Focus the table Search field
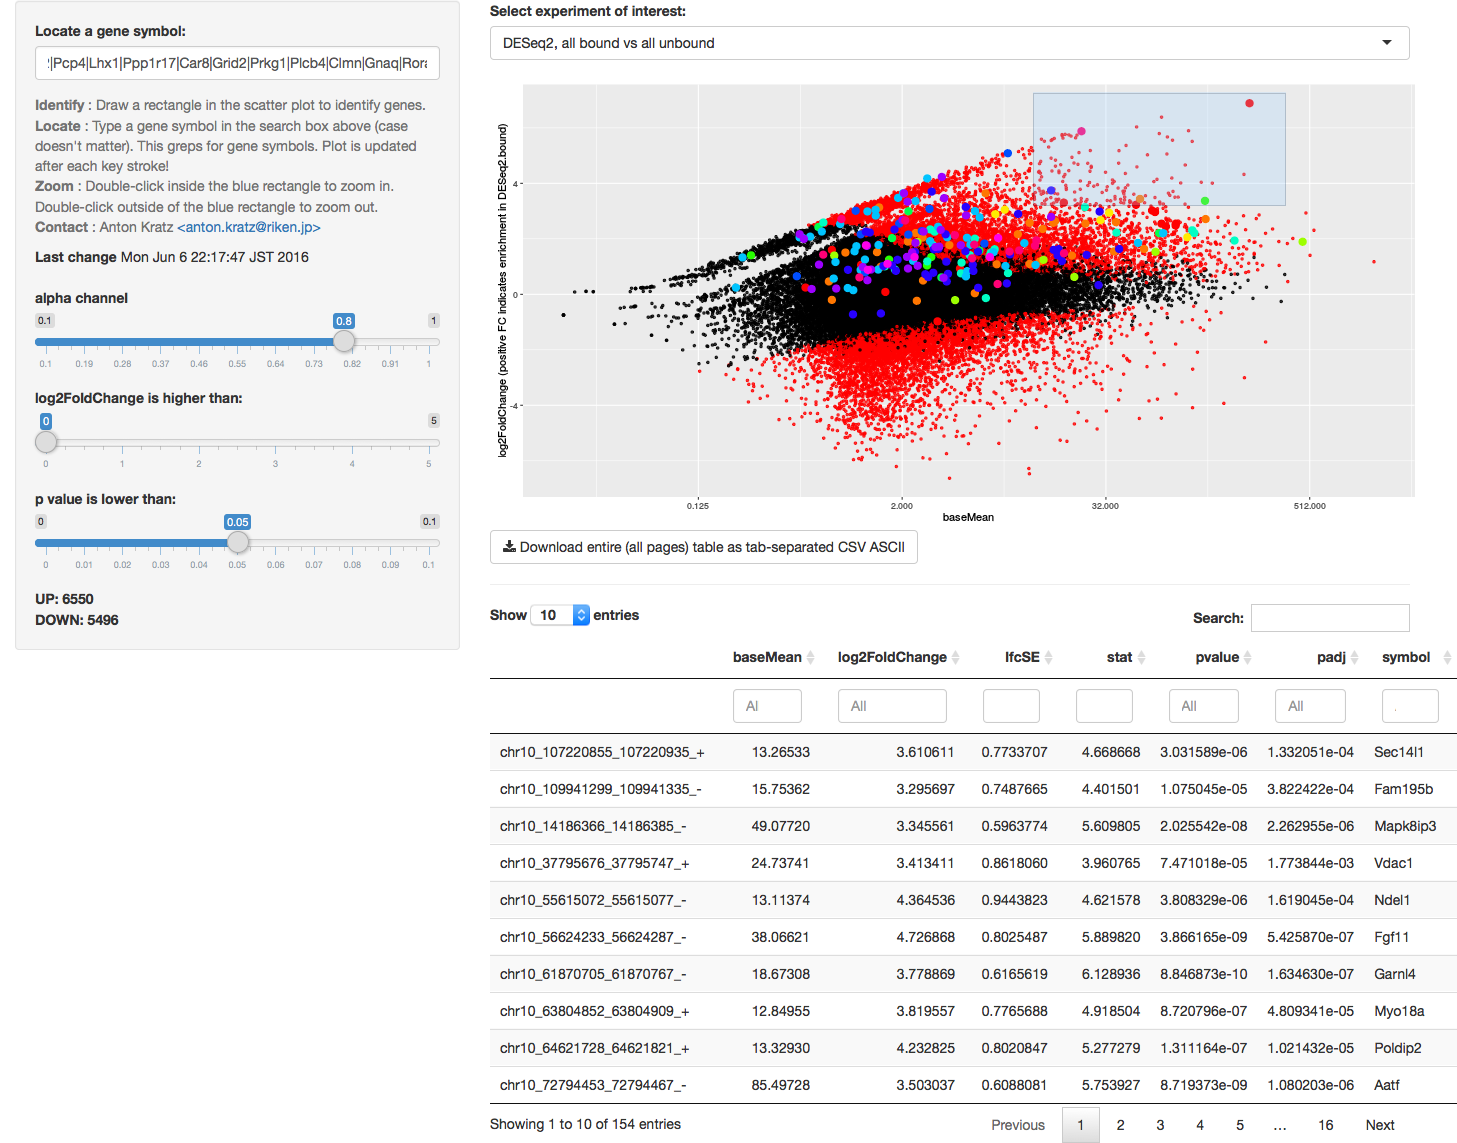The width and height of the screenshot is (1457, 1143). pos(1330,618)
